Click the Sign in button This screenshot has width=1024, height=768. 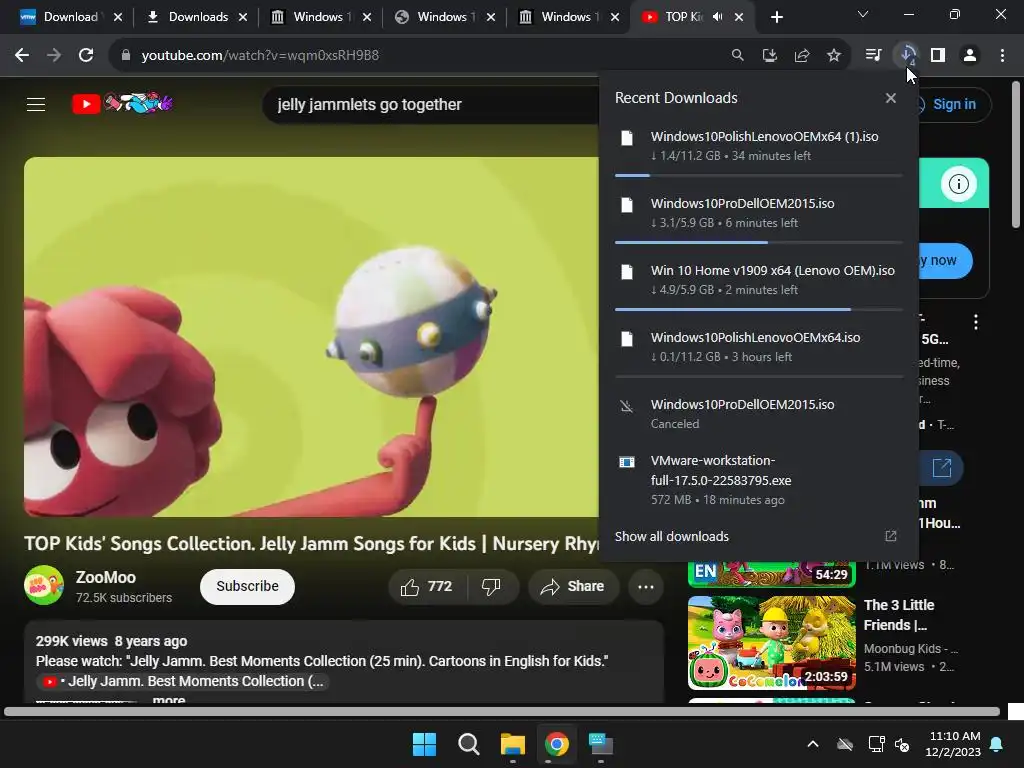point(954,104)
